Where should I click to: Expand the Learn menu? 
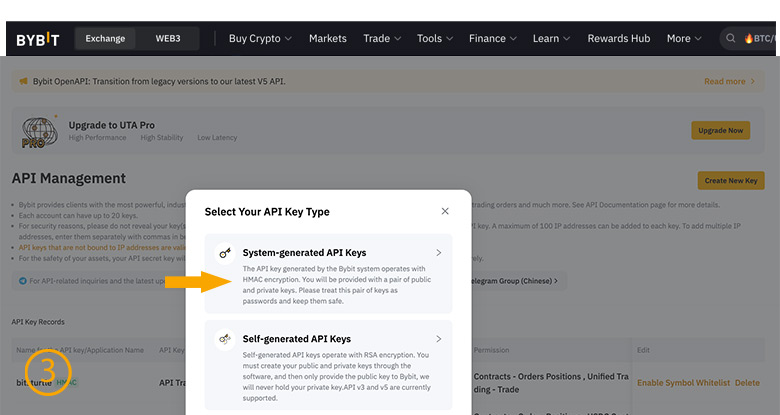[x=551, y=38]
